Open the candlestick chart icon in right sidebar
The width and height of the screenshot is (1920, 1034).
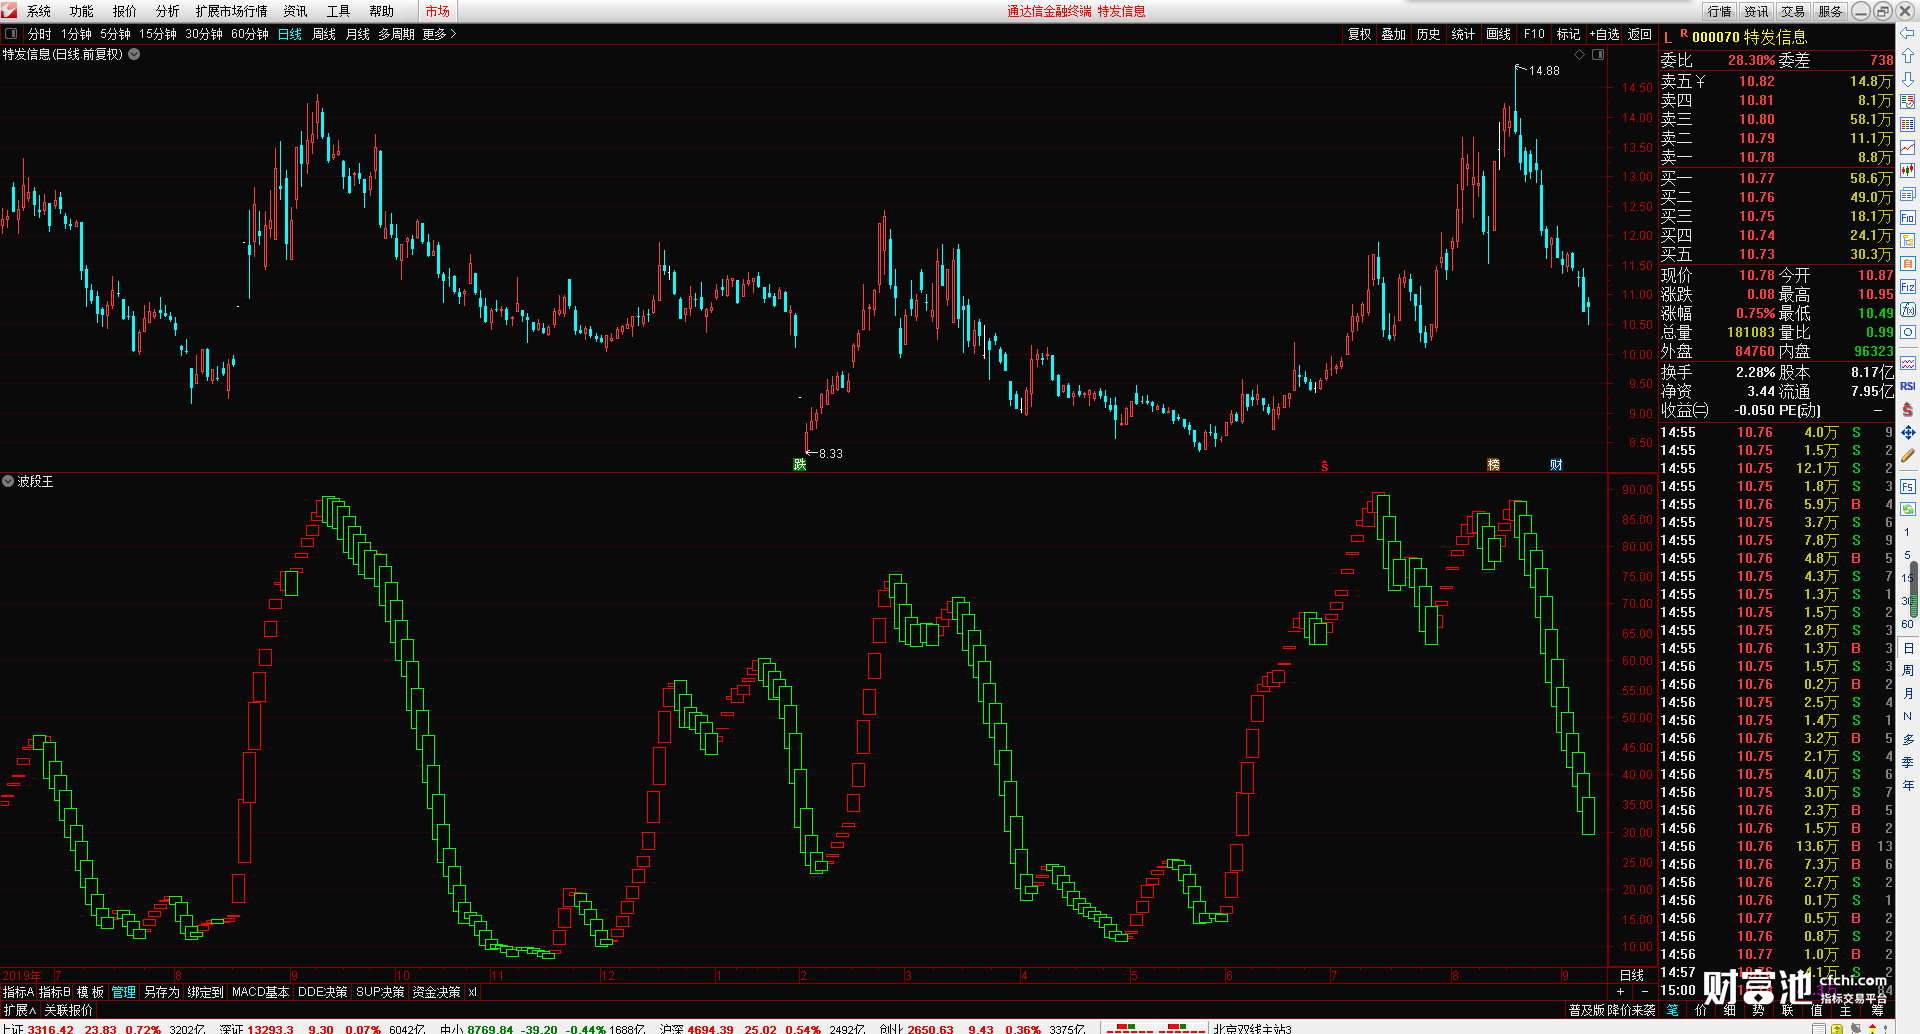click(1908, 171)
